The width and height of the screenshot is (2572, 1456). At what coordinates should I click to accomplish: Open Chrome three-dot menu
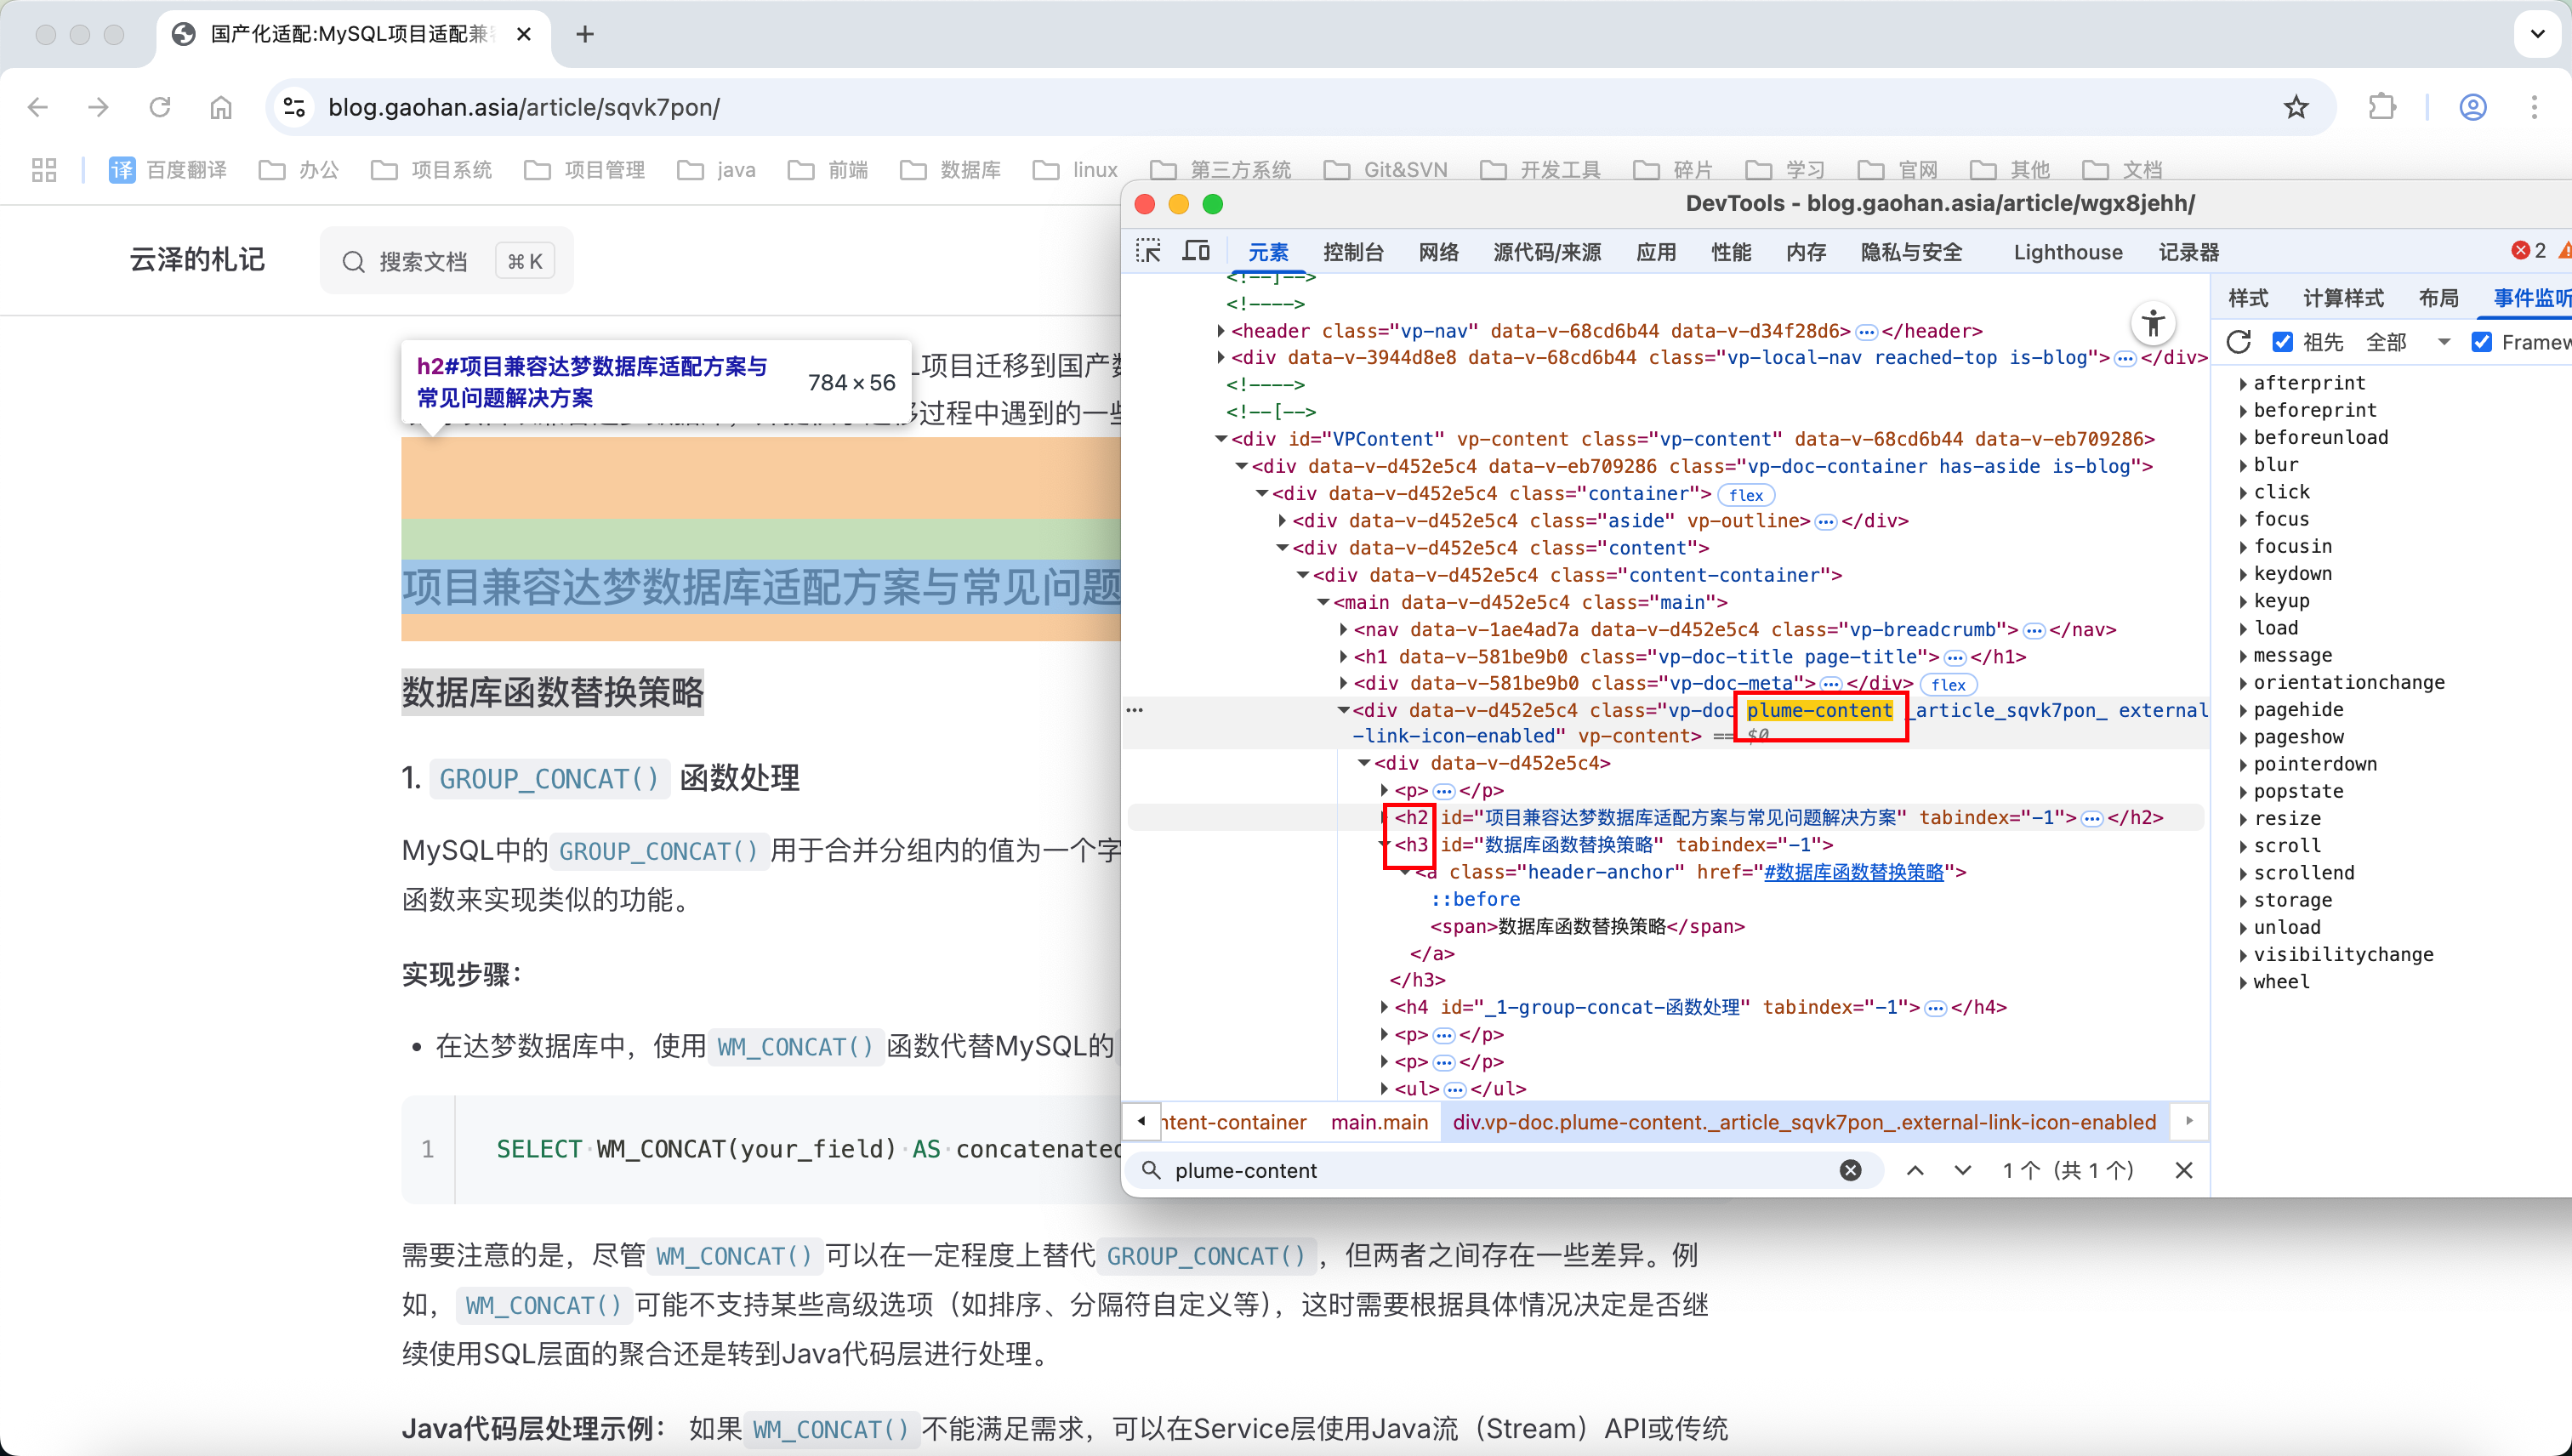(2534, 107)
